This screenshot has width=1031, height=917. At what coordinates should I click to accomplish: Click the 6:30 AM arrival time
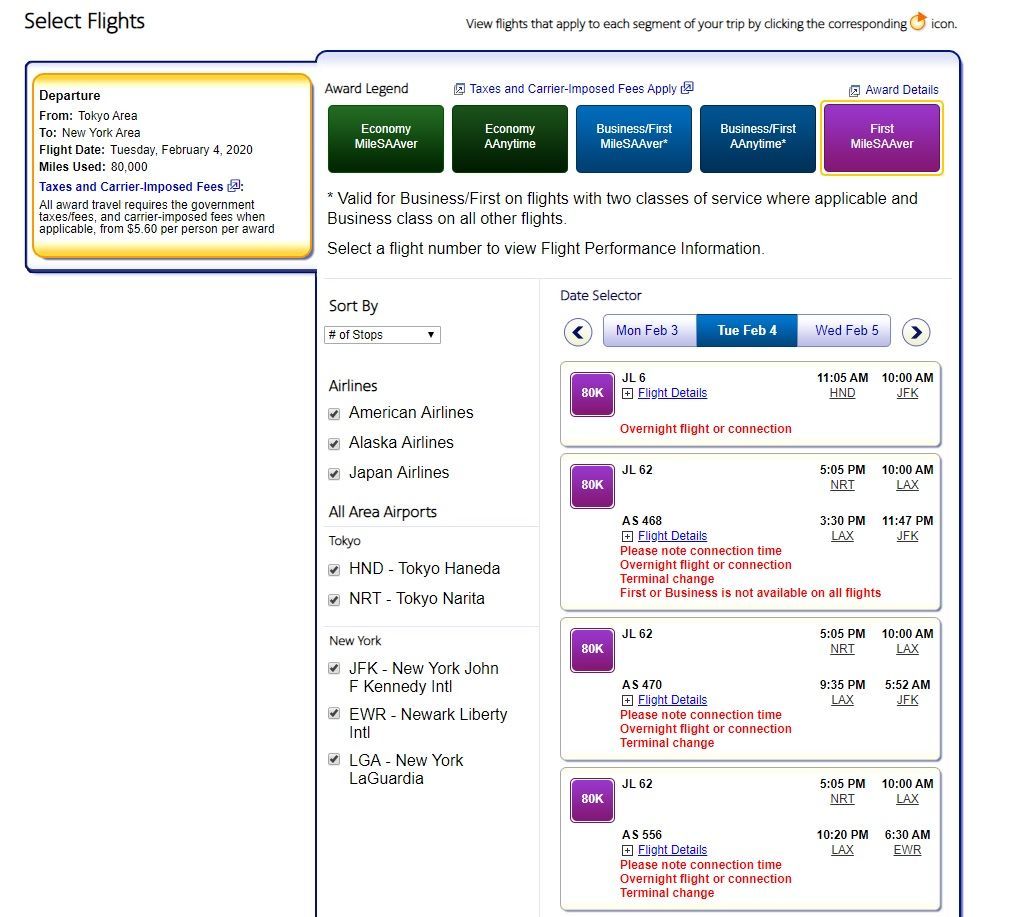(907, 835)
